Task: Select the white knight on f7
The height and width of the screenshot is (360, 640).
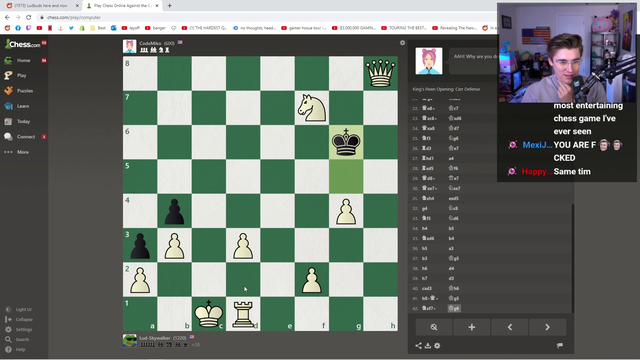Action: (312, 108)
